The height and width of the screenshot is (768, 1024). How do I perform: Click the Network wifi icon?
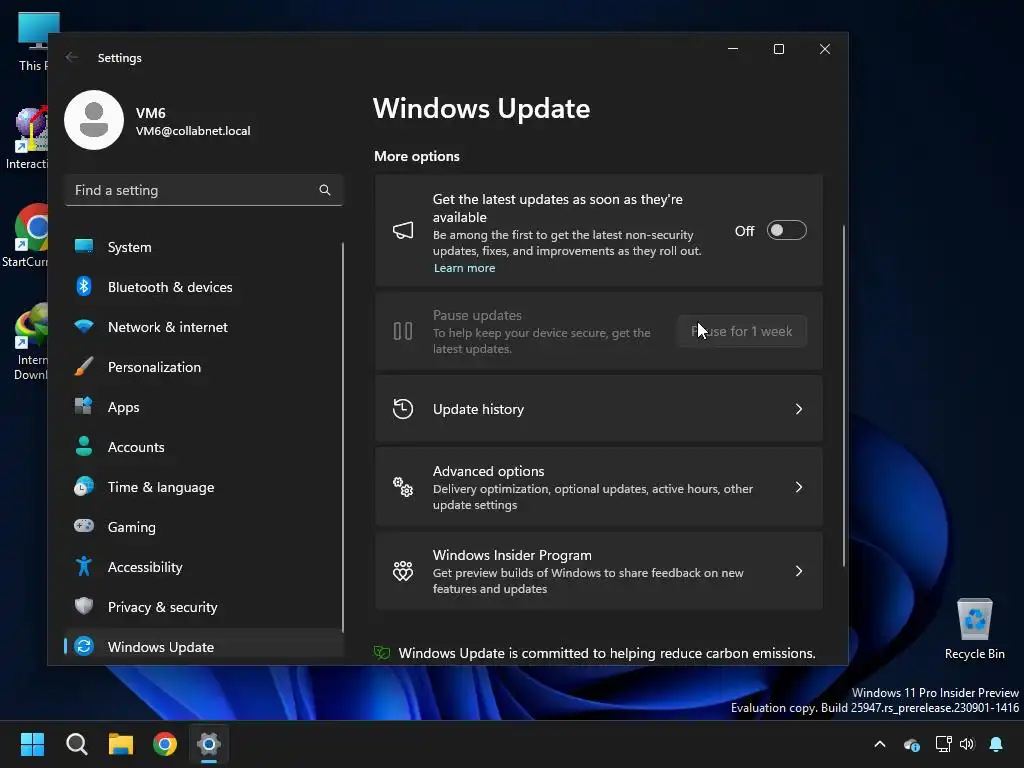(x=84, y=326)
